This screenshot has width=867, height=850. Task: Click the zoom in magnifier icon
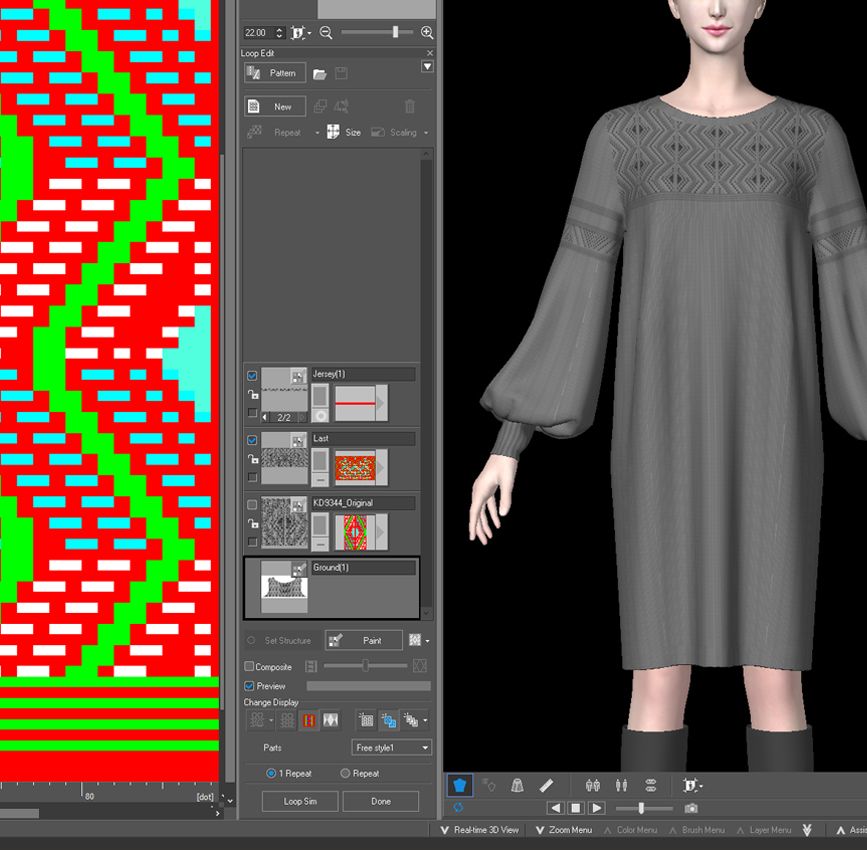427,33
